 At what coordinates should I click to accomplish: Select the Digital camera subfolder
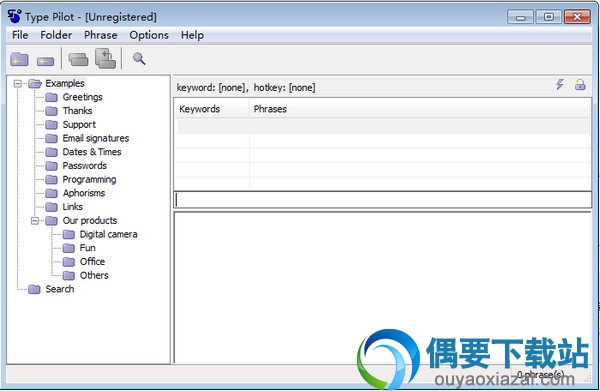pyautogui.click(x=108, y=235)
